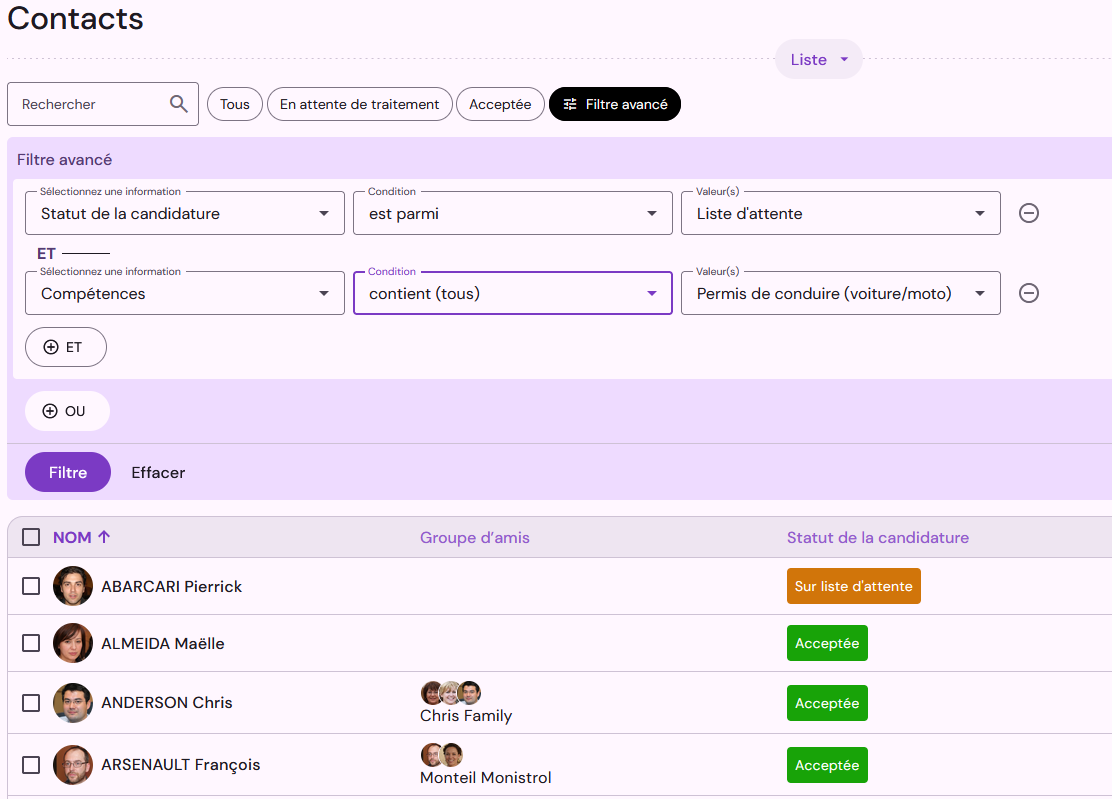1112x799 pixels.
Task: Apply the filter with the Filtre button
Action: (x=68, y=472)
